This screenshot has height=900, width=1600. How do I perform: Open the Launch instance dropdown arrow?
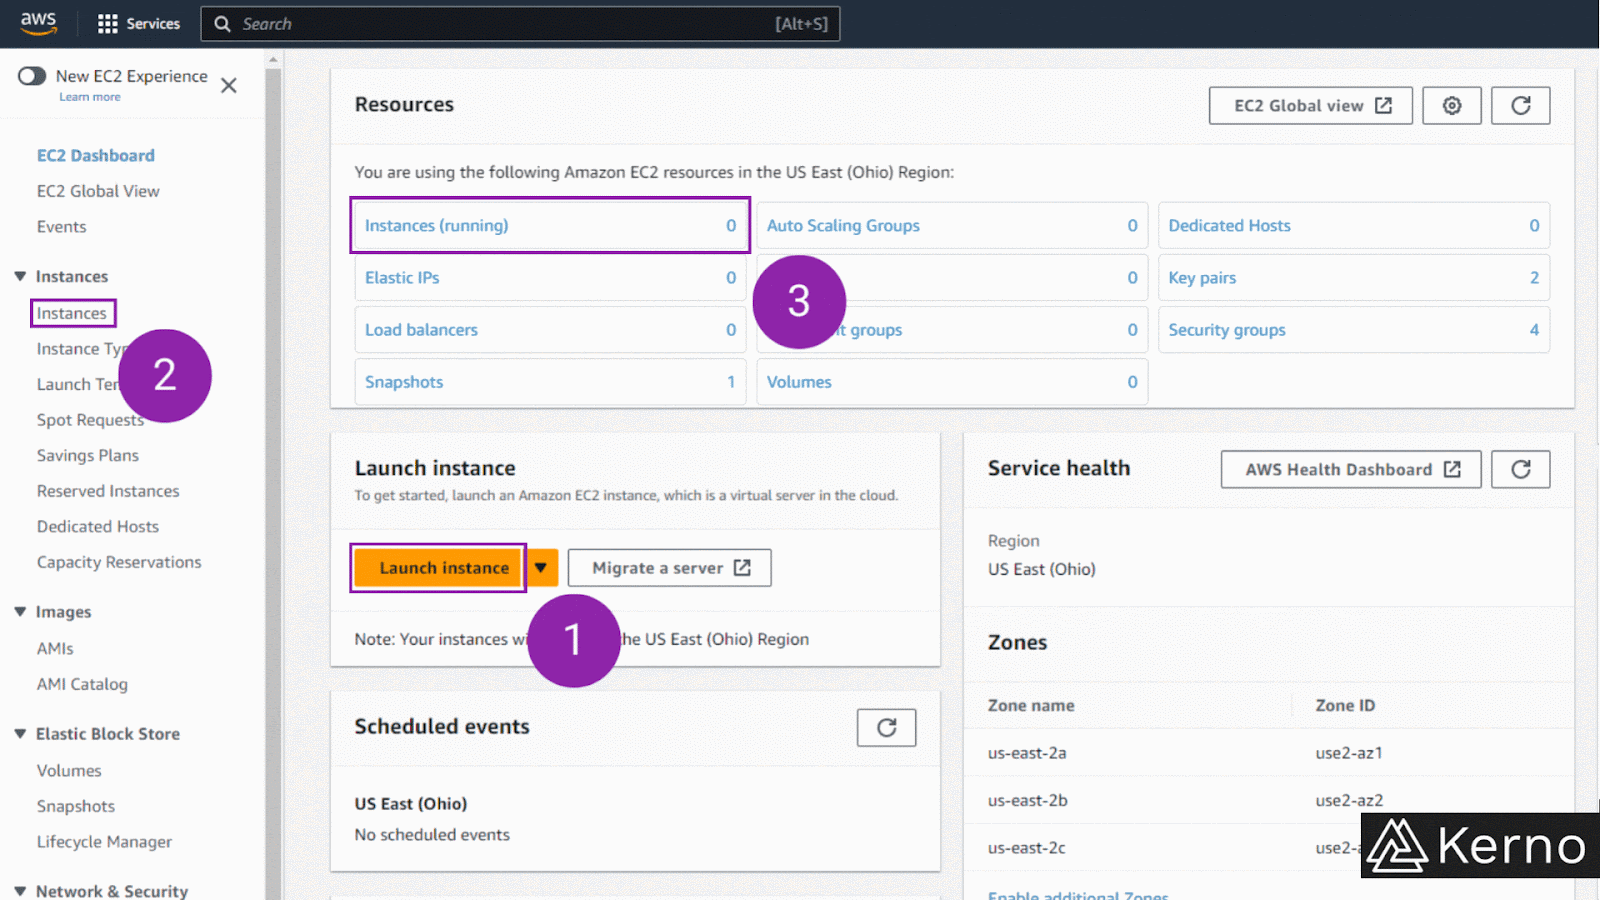click(541, 568)
